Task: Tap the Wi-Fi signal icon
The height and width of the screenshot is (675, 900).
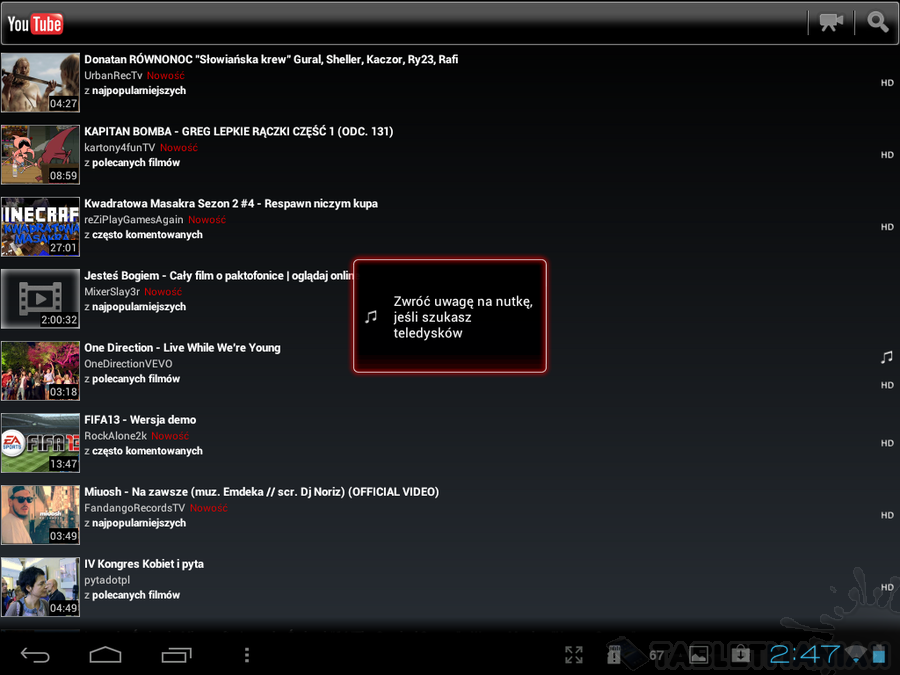Action: pyautogui.click(x=856, y=654)
